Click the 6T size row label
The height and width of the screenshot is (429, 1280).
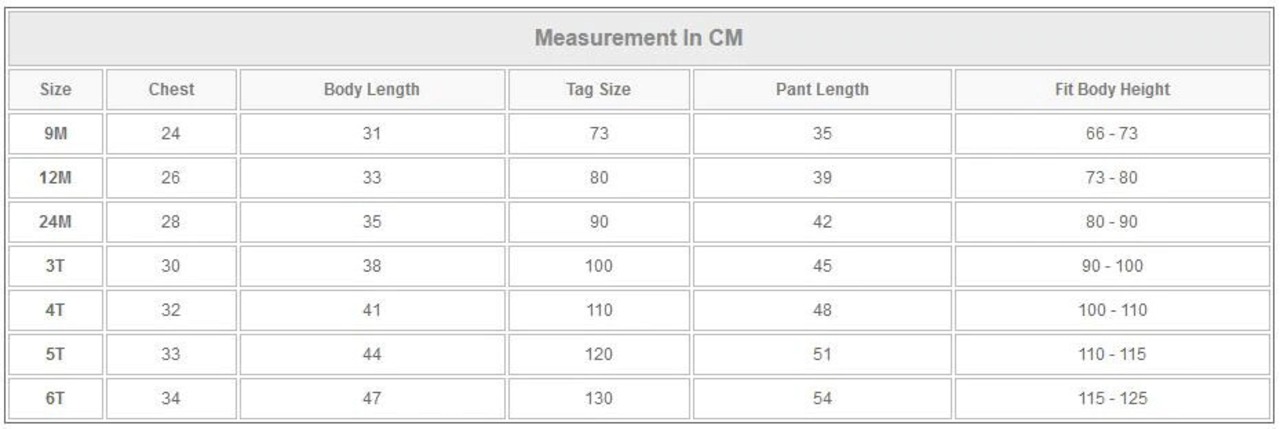pos(55,398)
